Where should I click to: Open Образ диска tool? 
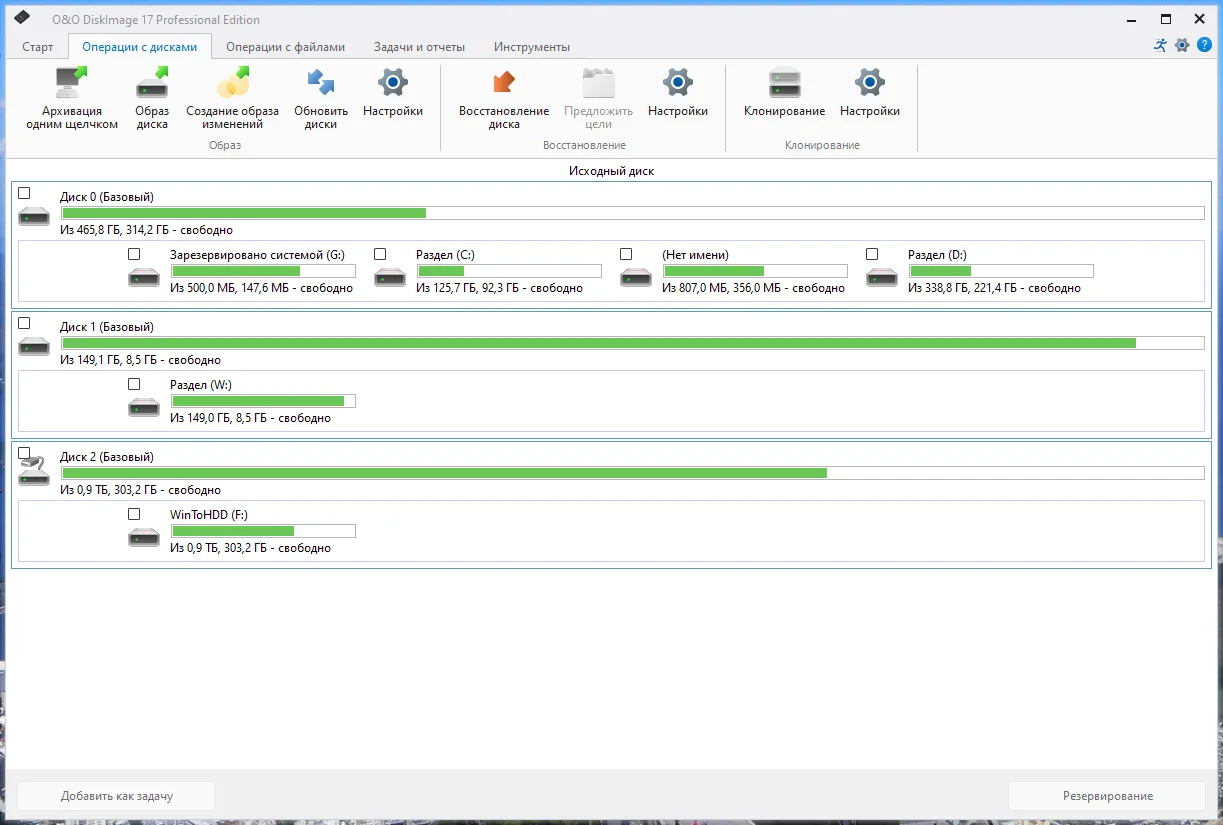152,98
